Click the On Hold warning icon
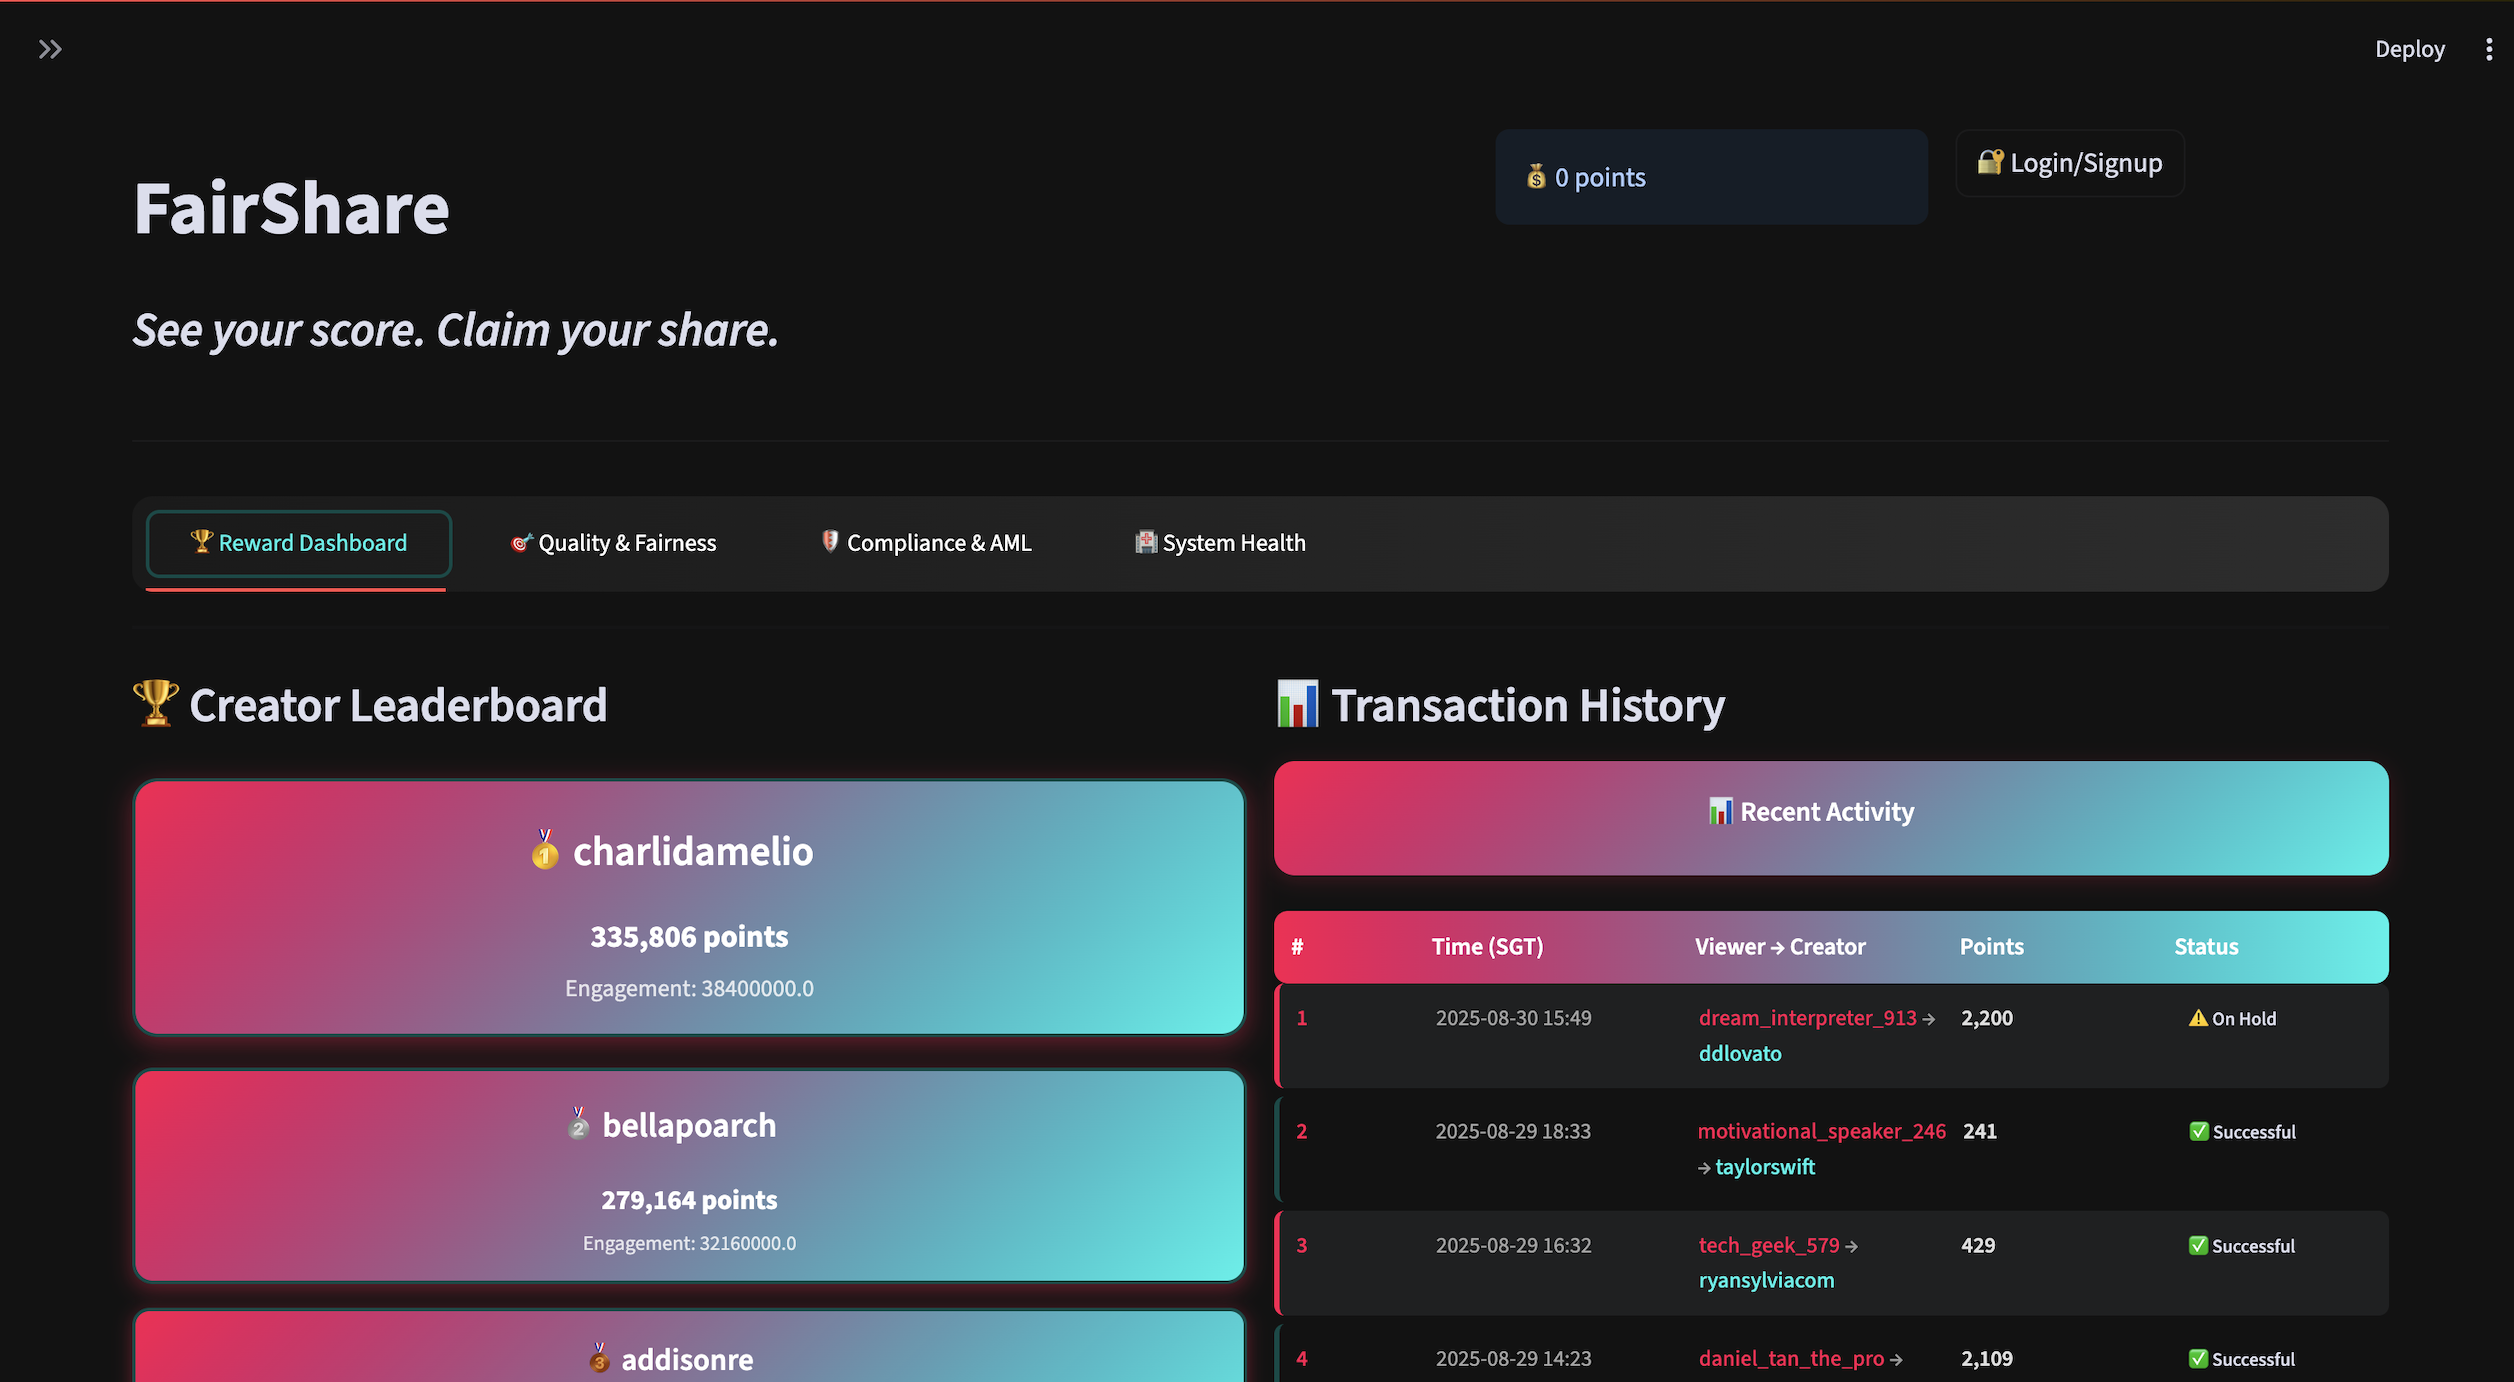The width and height of the screenshot is (2514, 1382). (2197, 1018)
